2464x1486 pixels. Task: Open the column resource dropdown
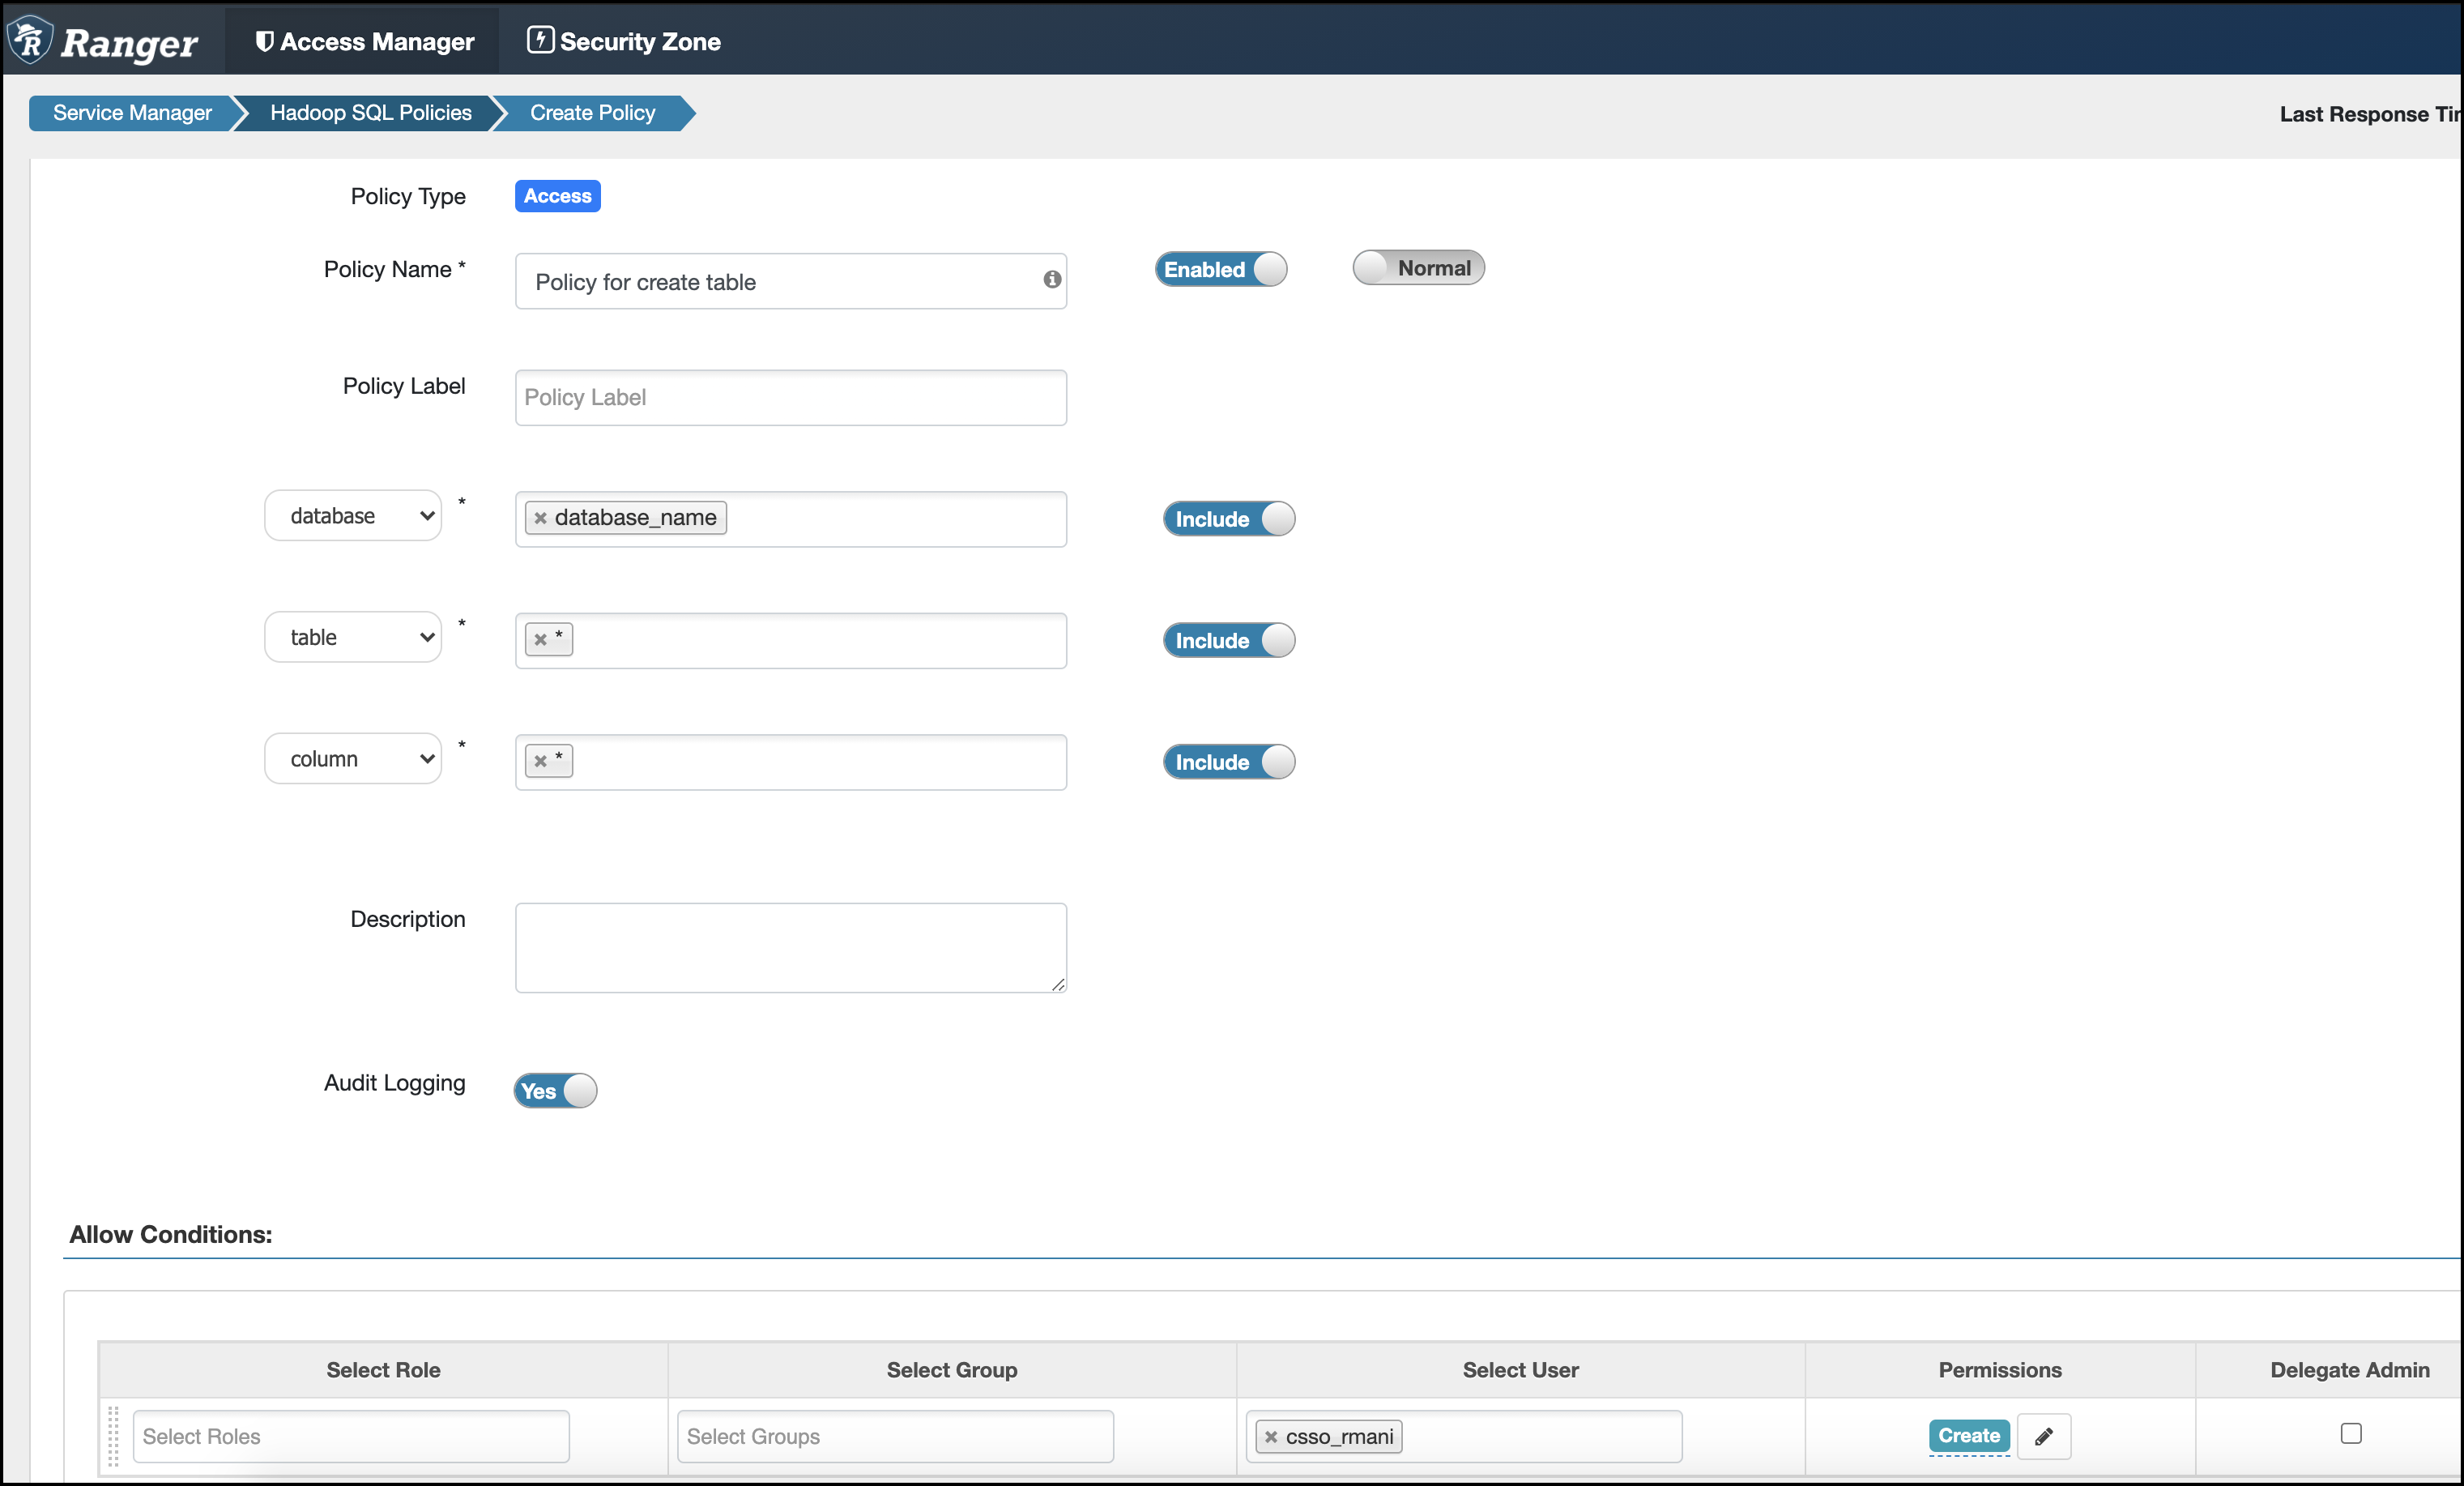(x=353, y=759)
